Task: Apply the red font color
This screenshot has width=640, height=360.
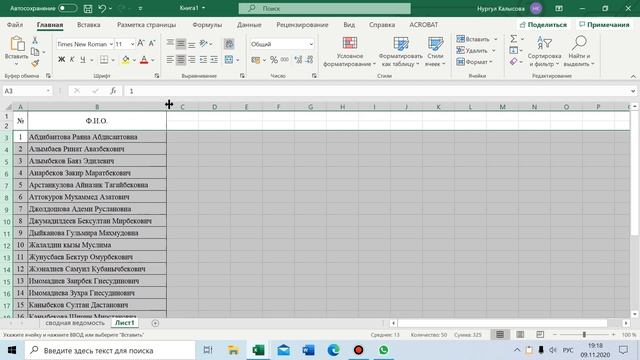Action: (x=144, y=60)
